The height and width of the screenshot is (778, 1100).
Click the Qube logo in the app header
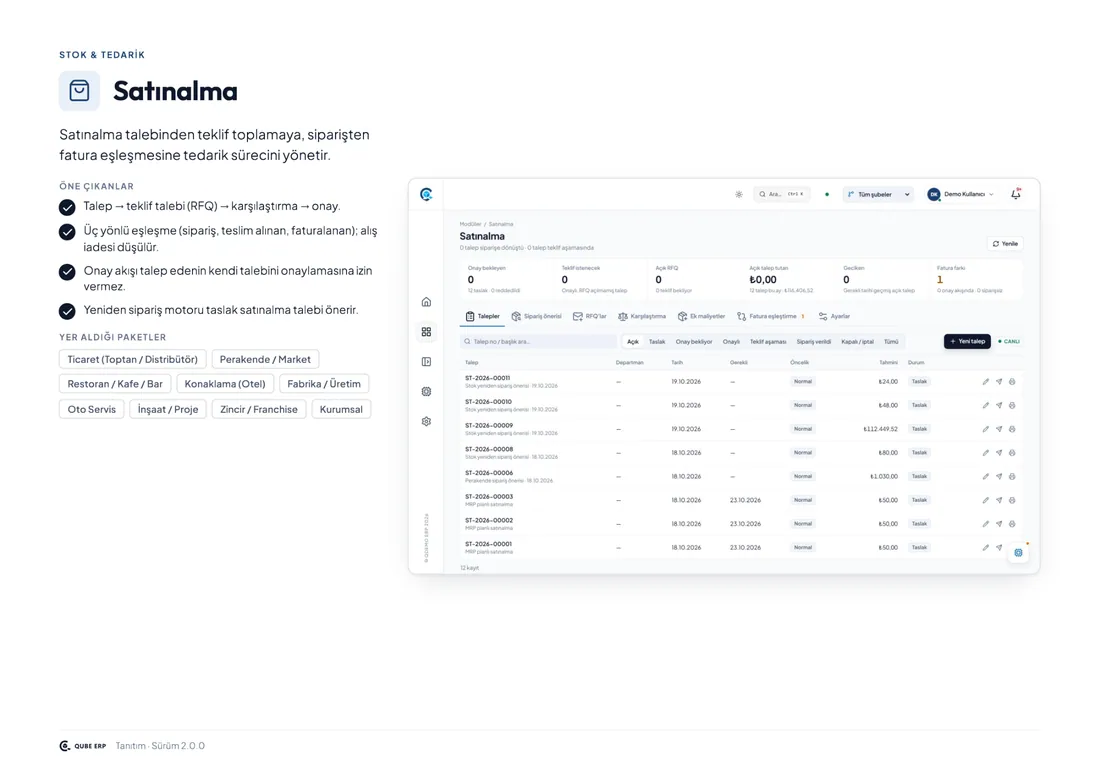tap(426, 194)
